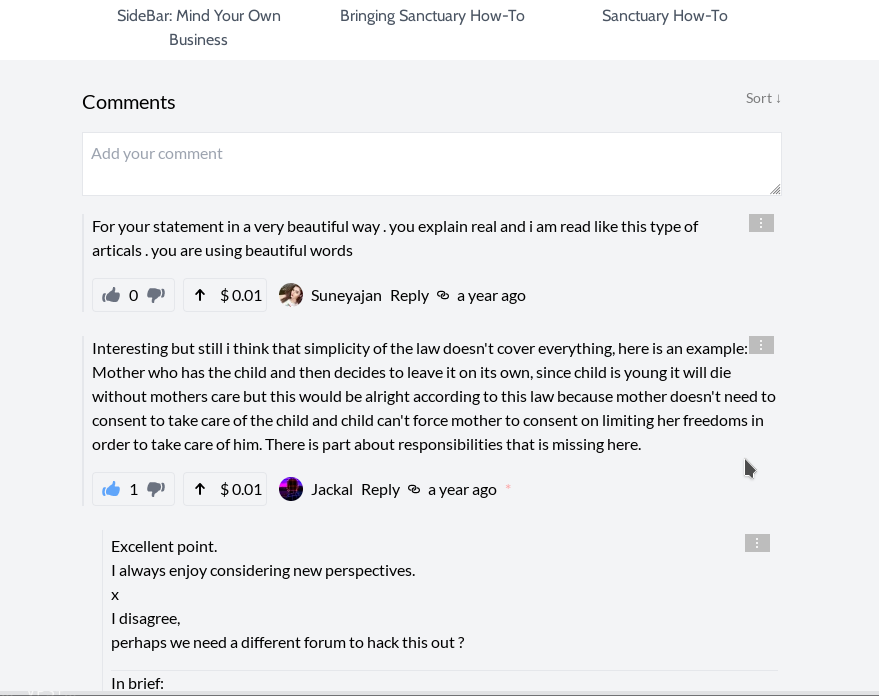Copy the permalink chain icon beside Suneyajan's comment
The width and height of the screenshot is (879, 696).
[443, 295]
